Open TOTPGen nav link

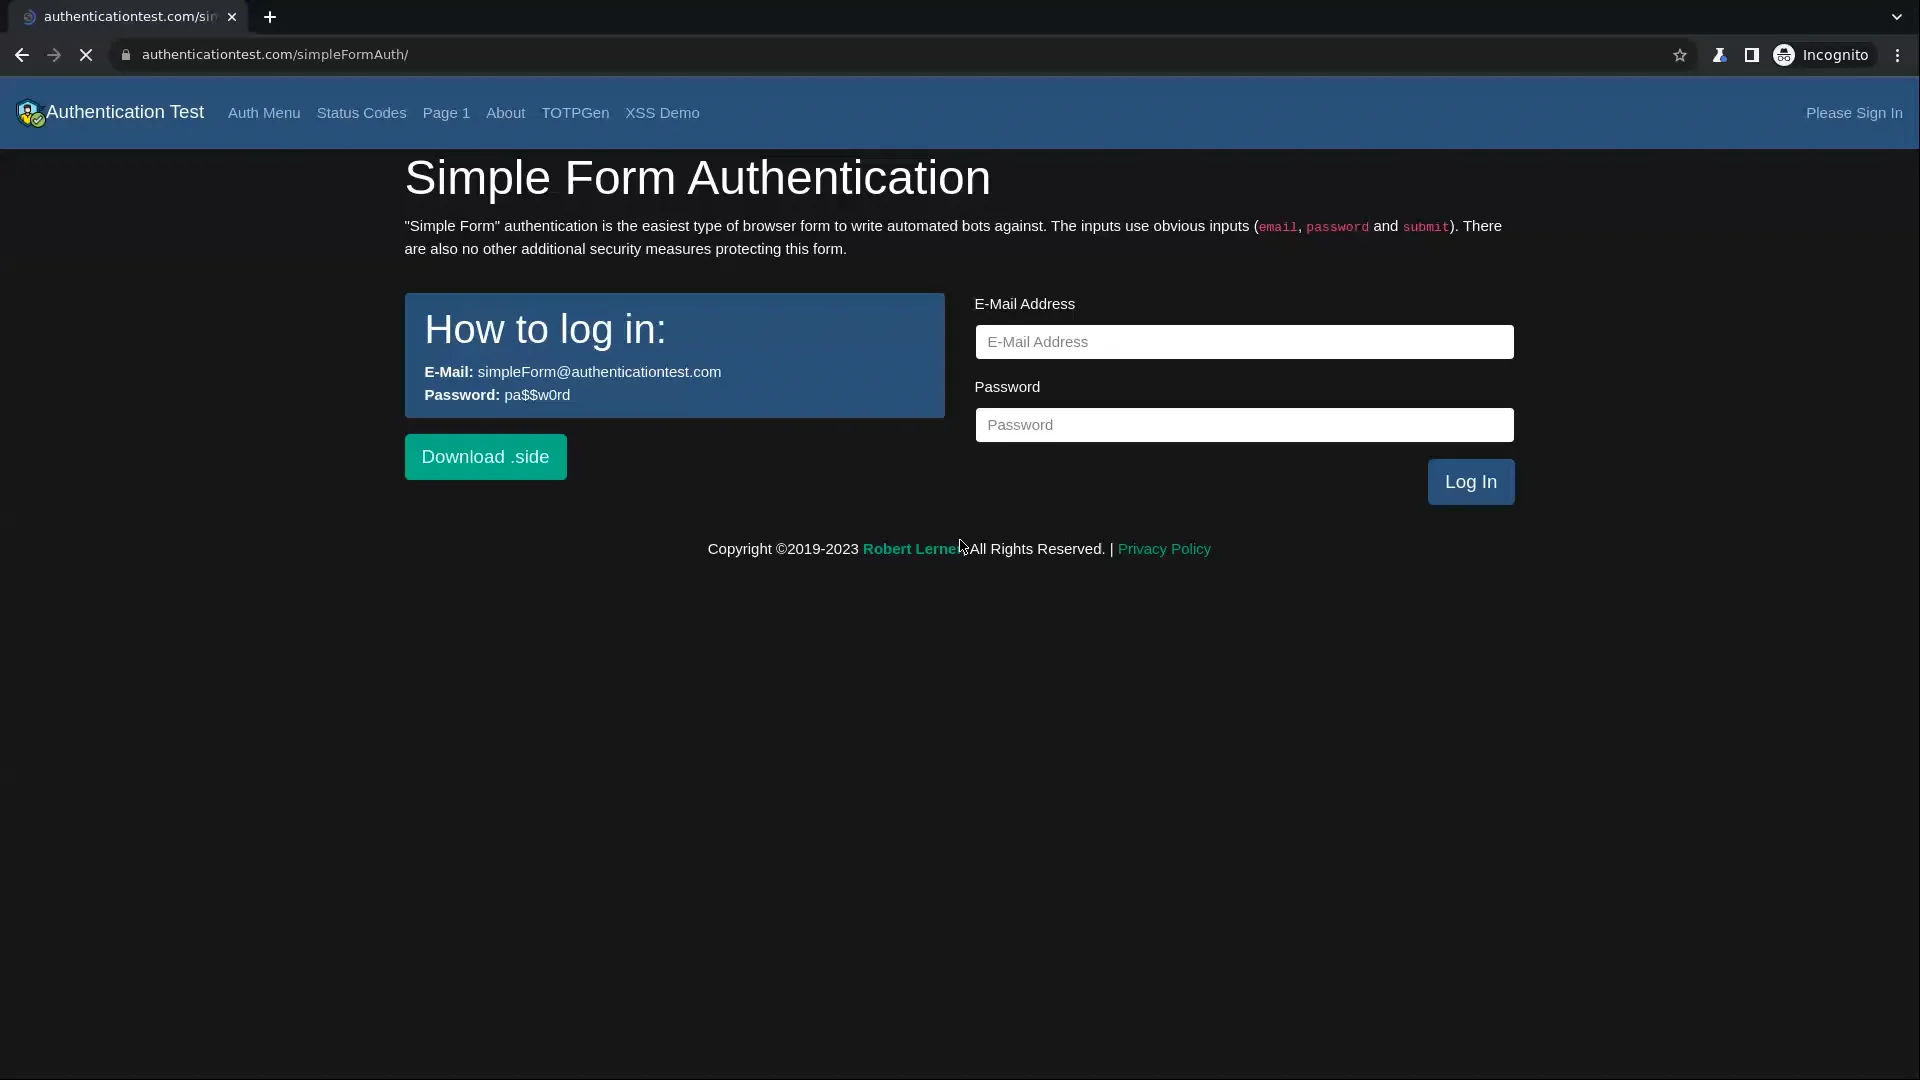[575, 113]
